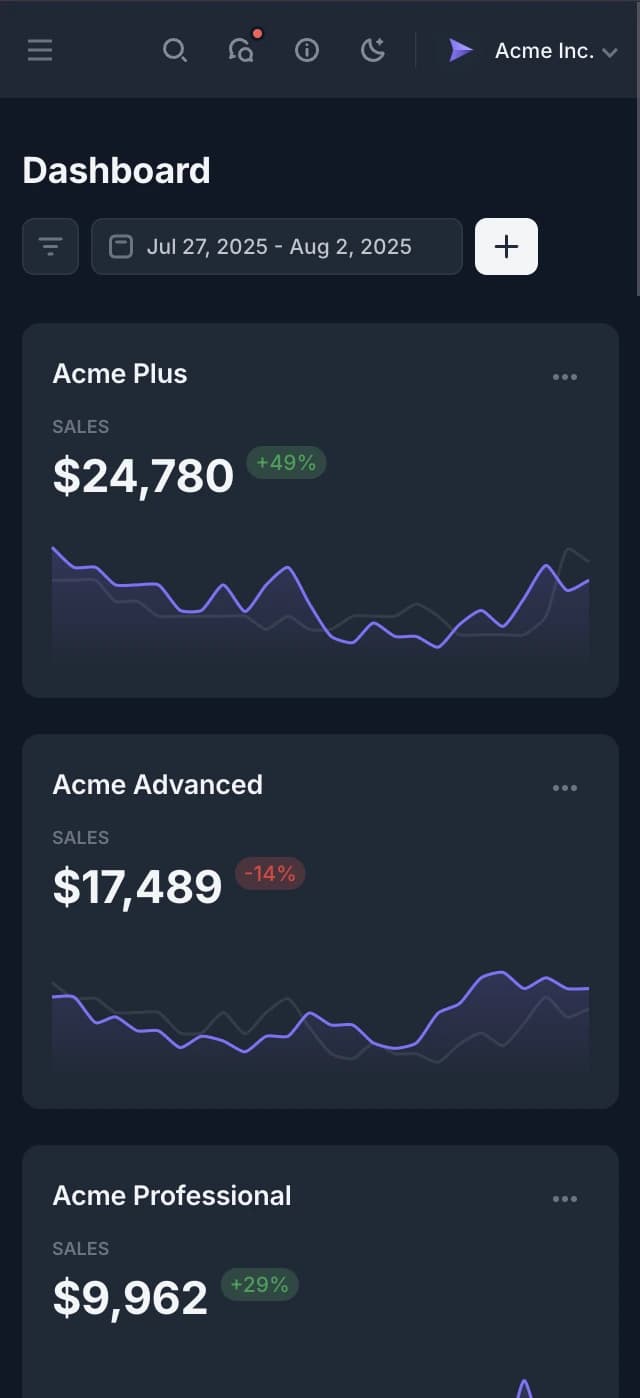Viewport: 640px width, 1398px height.
Task: Click the Acme Advanced card title
Action: click(157, 785)
